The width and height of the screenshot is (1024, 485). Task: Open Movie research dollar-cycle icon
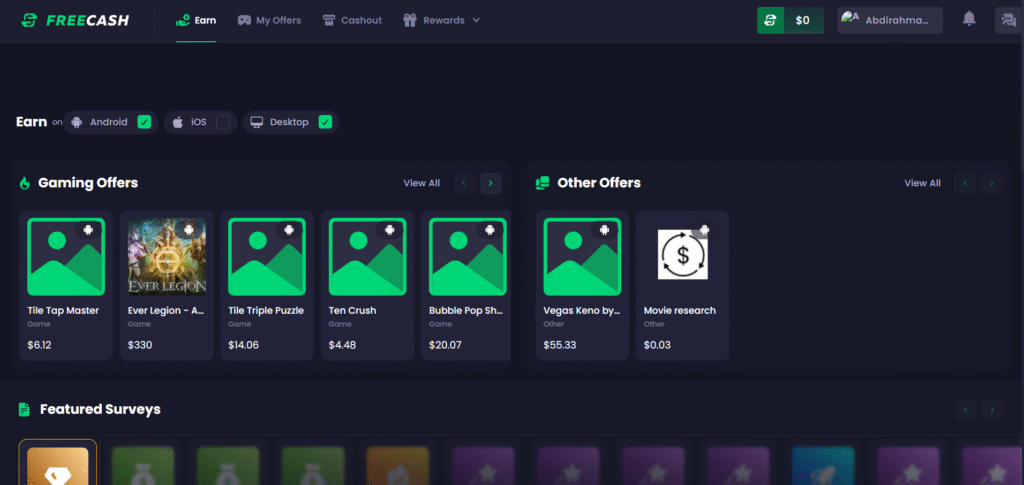click(x=683, y=255)
